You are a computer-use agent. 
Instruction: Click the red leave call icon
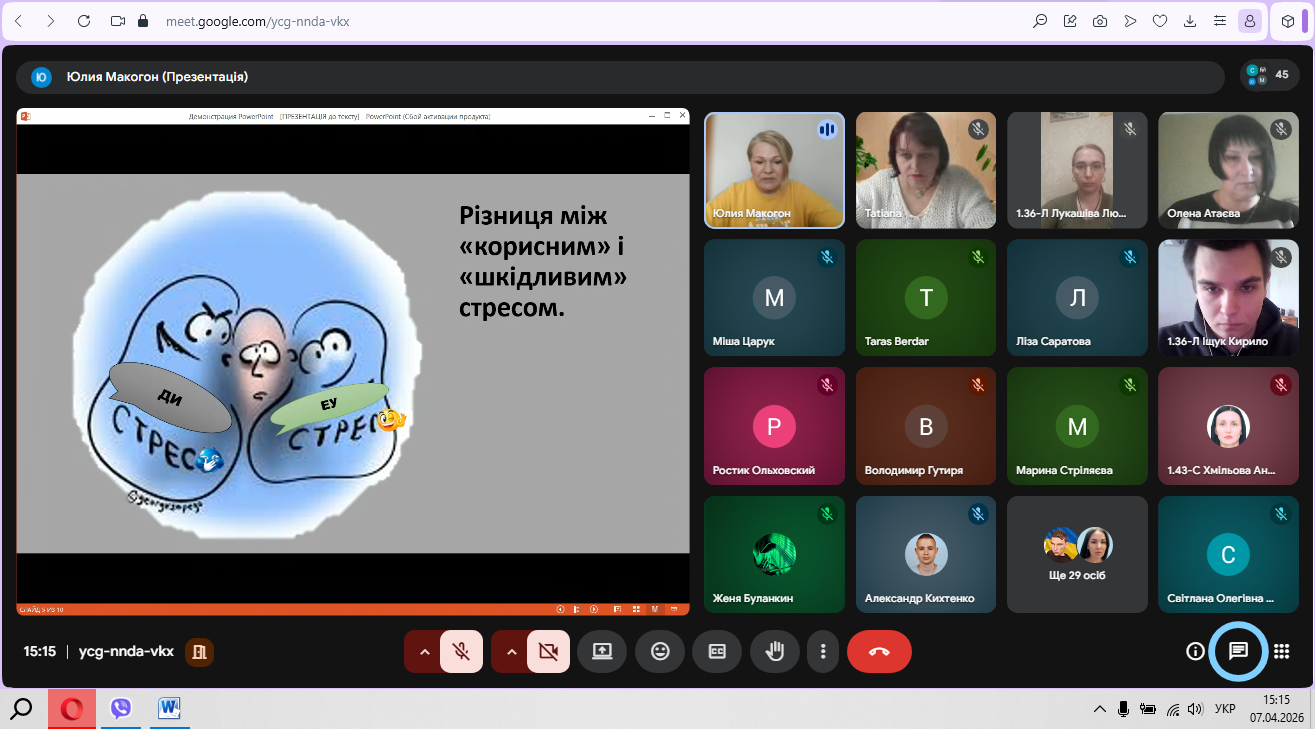coord(879,651)
